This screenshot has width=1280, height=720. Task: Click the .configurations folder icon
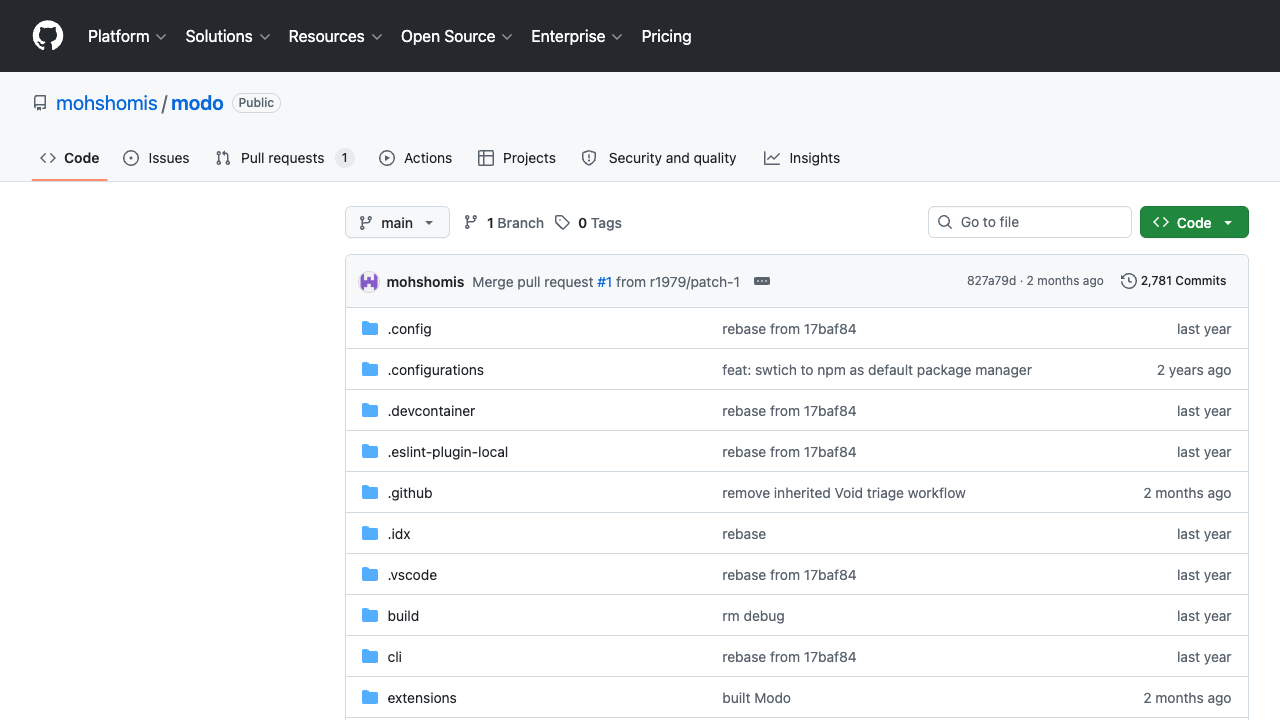coord(370,370)
